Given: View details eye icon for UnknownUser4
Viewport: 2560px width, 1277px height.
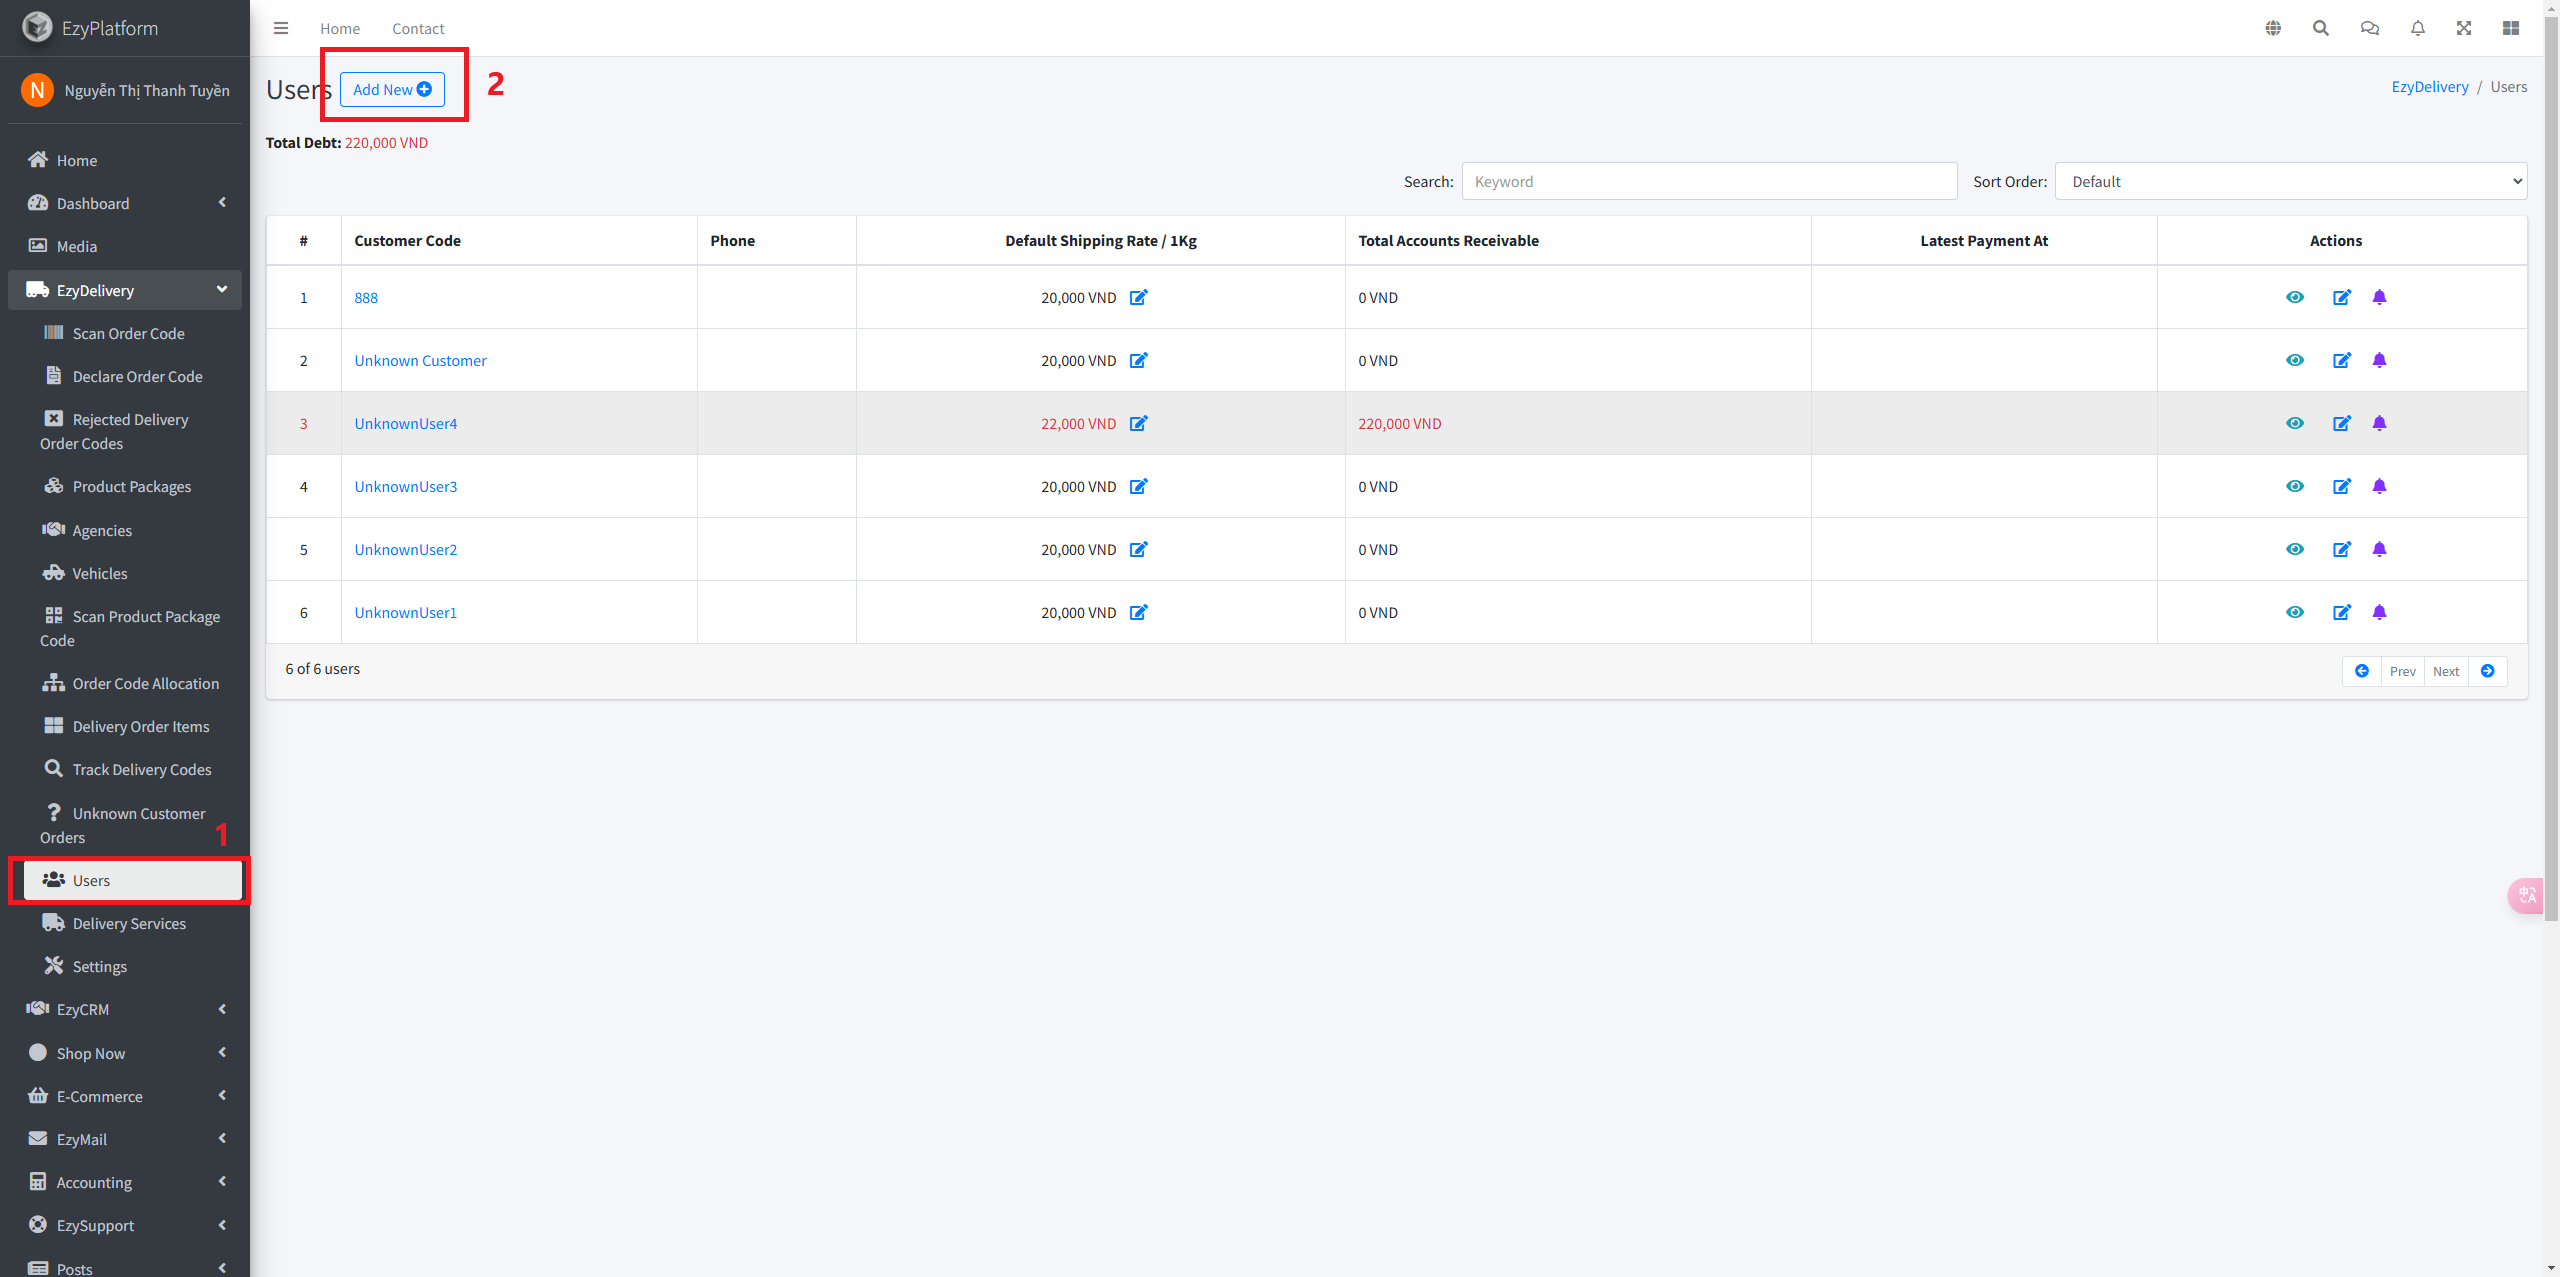Looking at the screenshot, I should point(2295,423).
